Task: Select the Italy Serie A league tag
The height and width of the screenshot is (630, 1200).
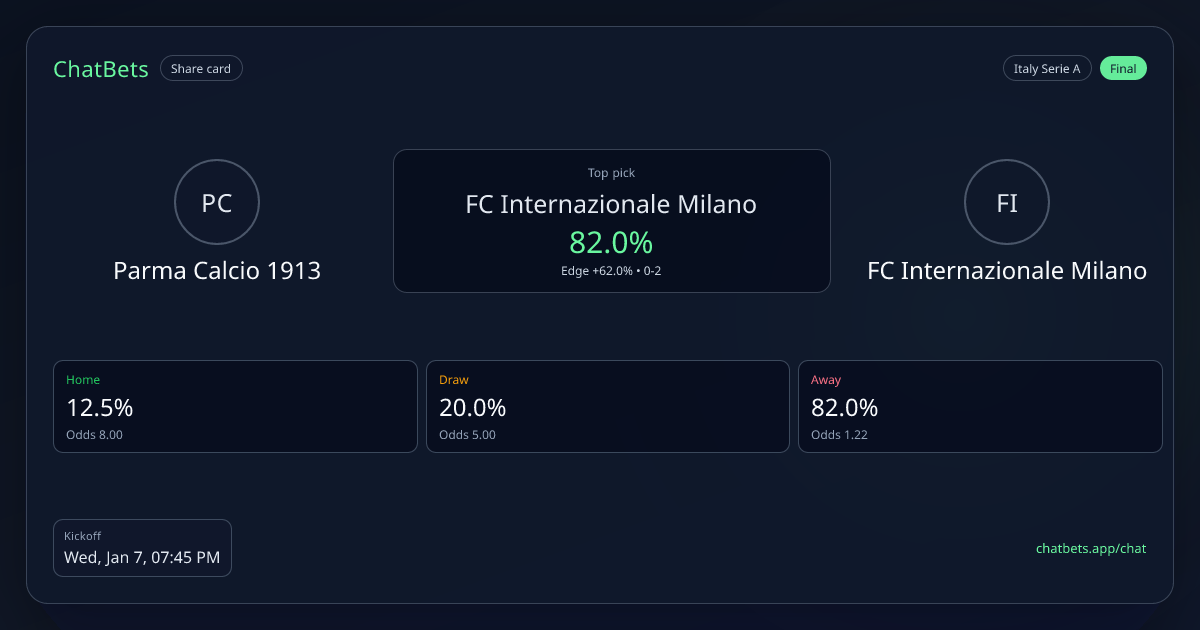Action: tap(1046, 69)
